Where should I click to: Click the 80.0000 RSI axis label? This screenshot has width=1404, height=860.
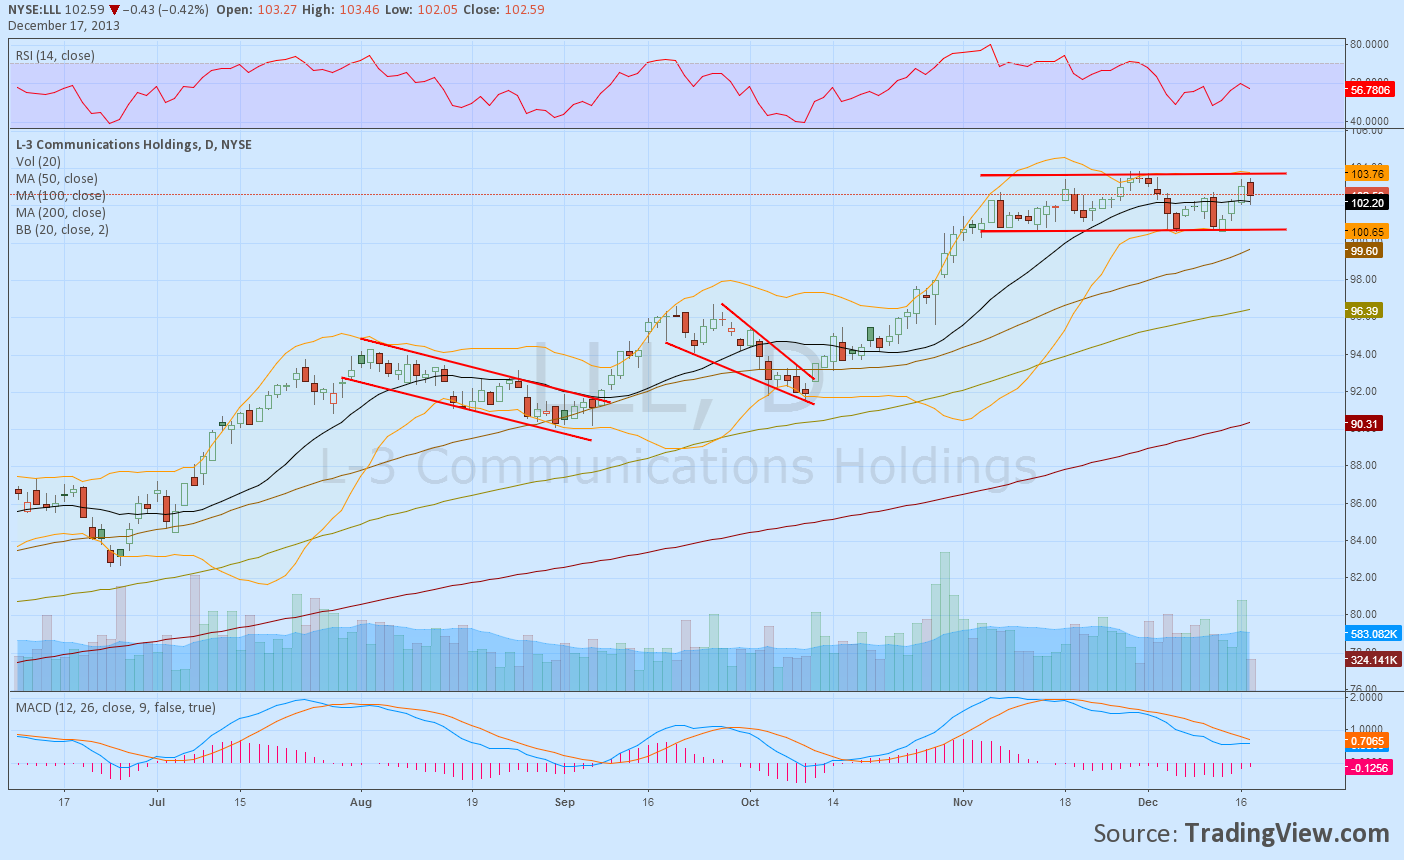[x=1370, y=45]
